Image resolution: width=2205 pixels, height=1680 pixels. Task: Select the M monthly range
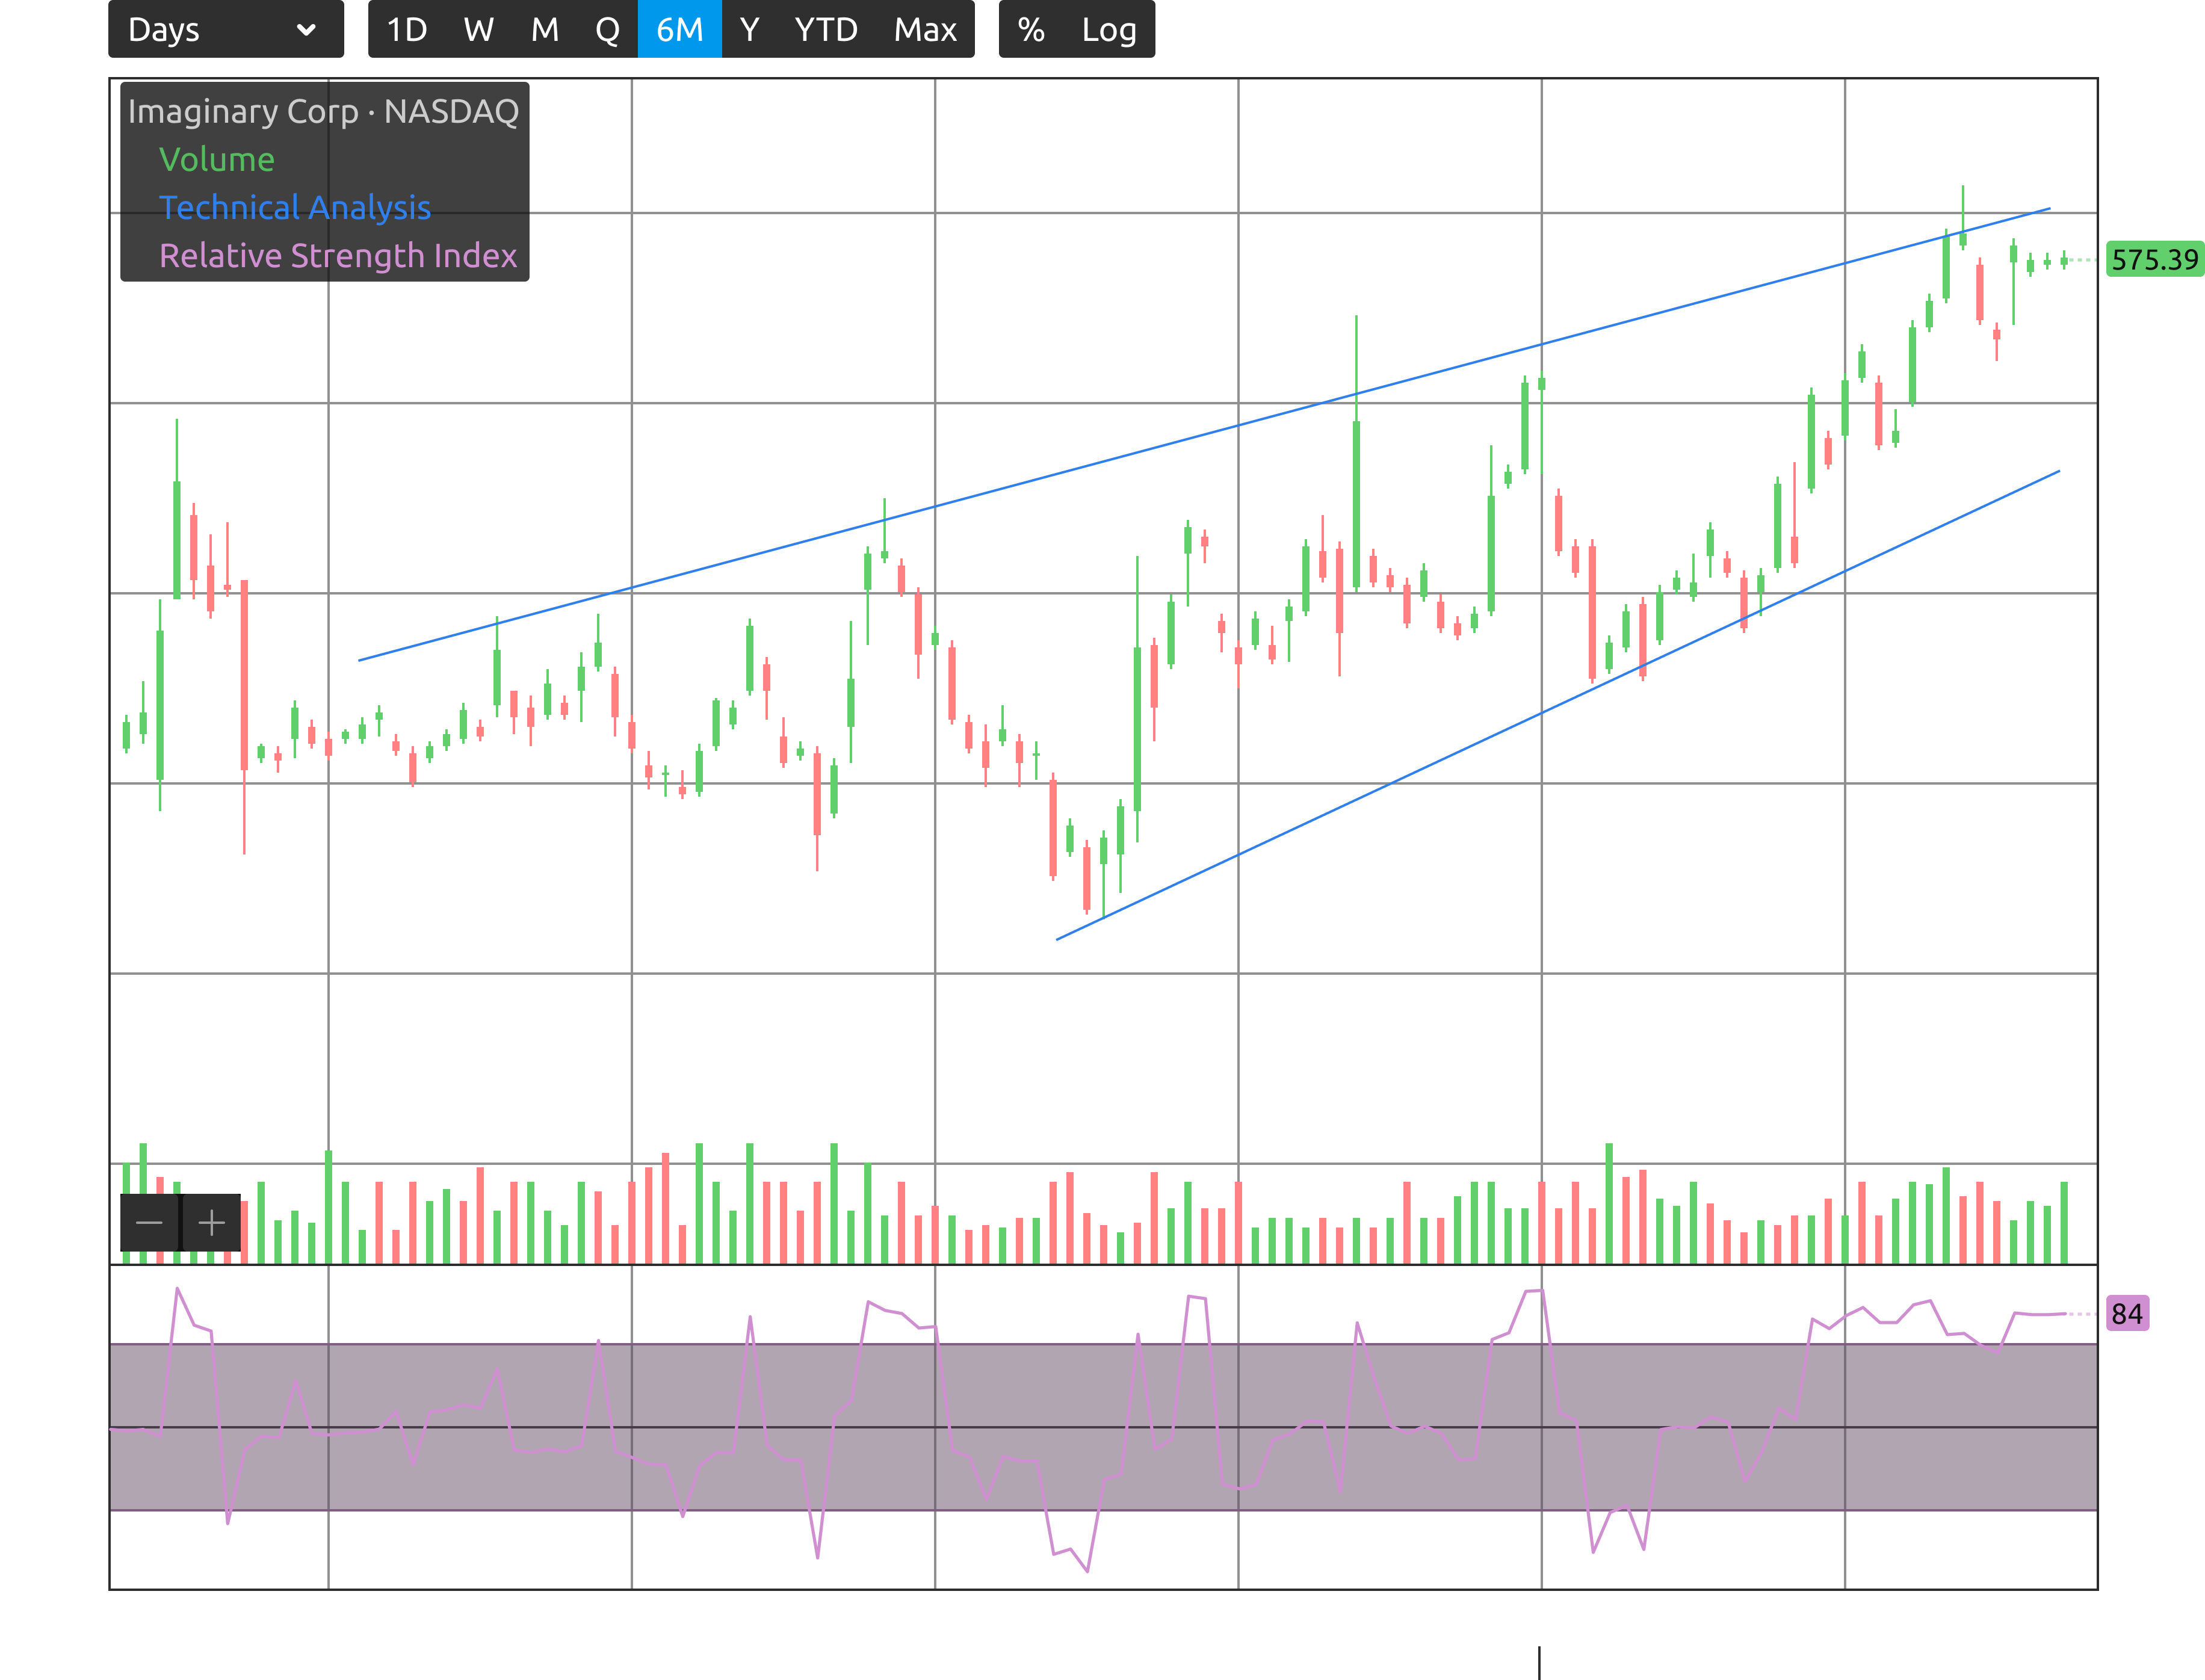[x=544, y=30]
